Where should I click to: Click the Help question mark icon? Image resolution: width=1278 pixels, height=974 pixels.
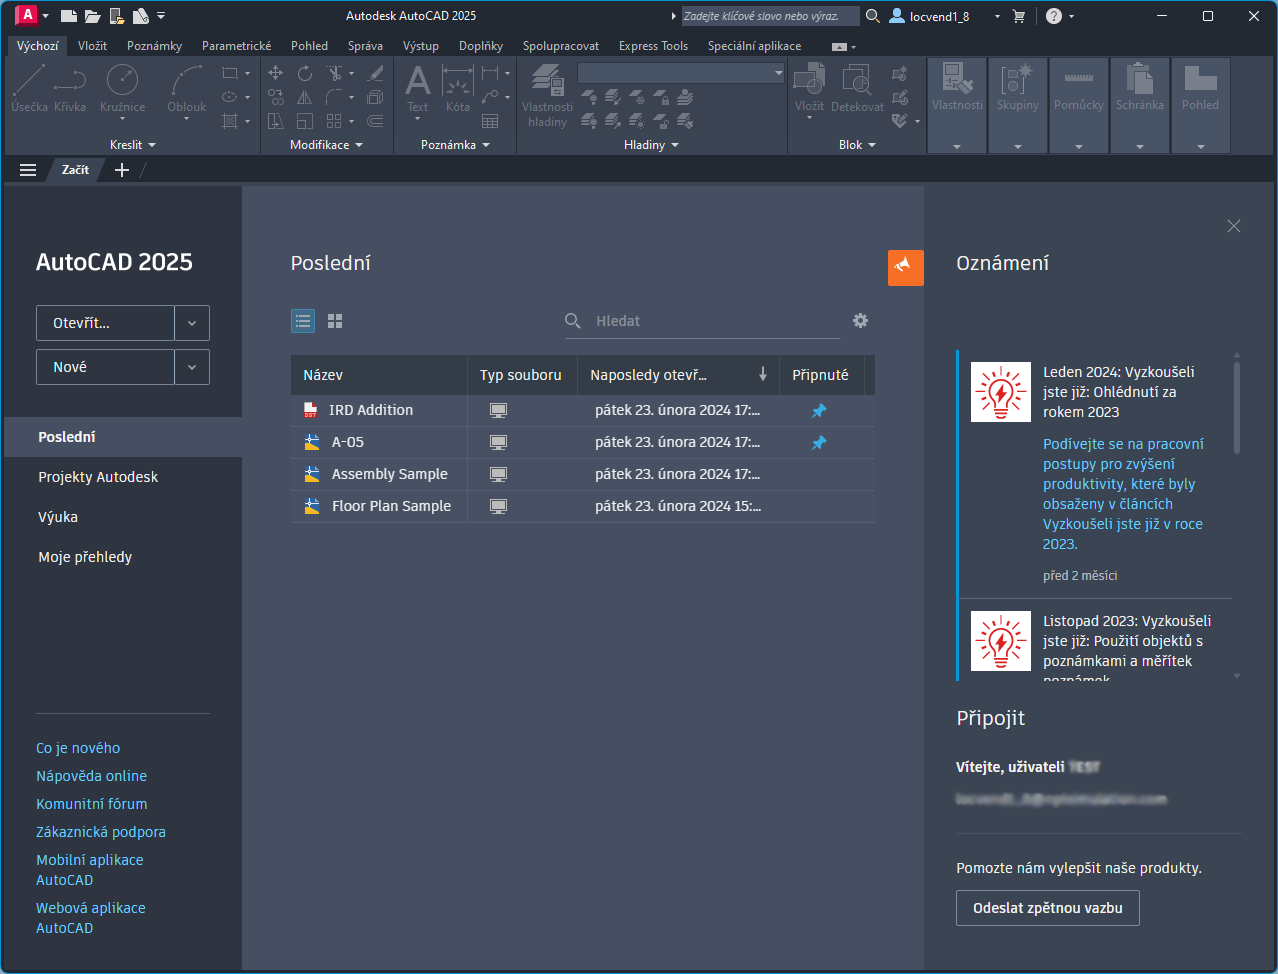(x=1054, y=16)
